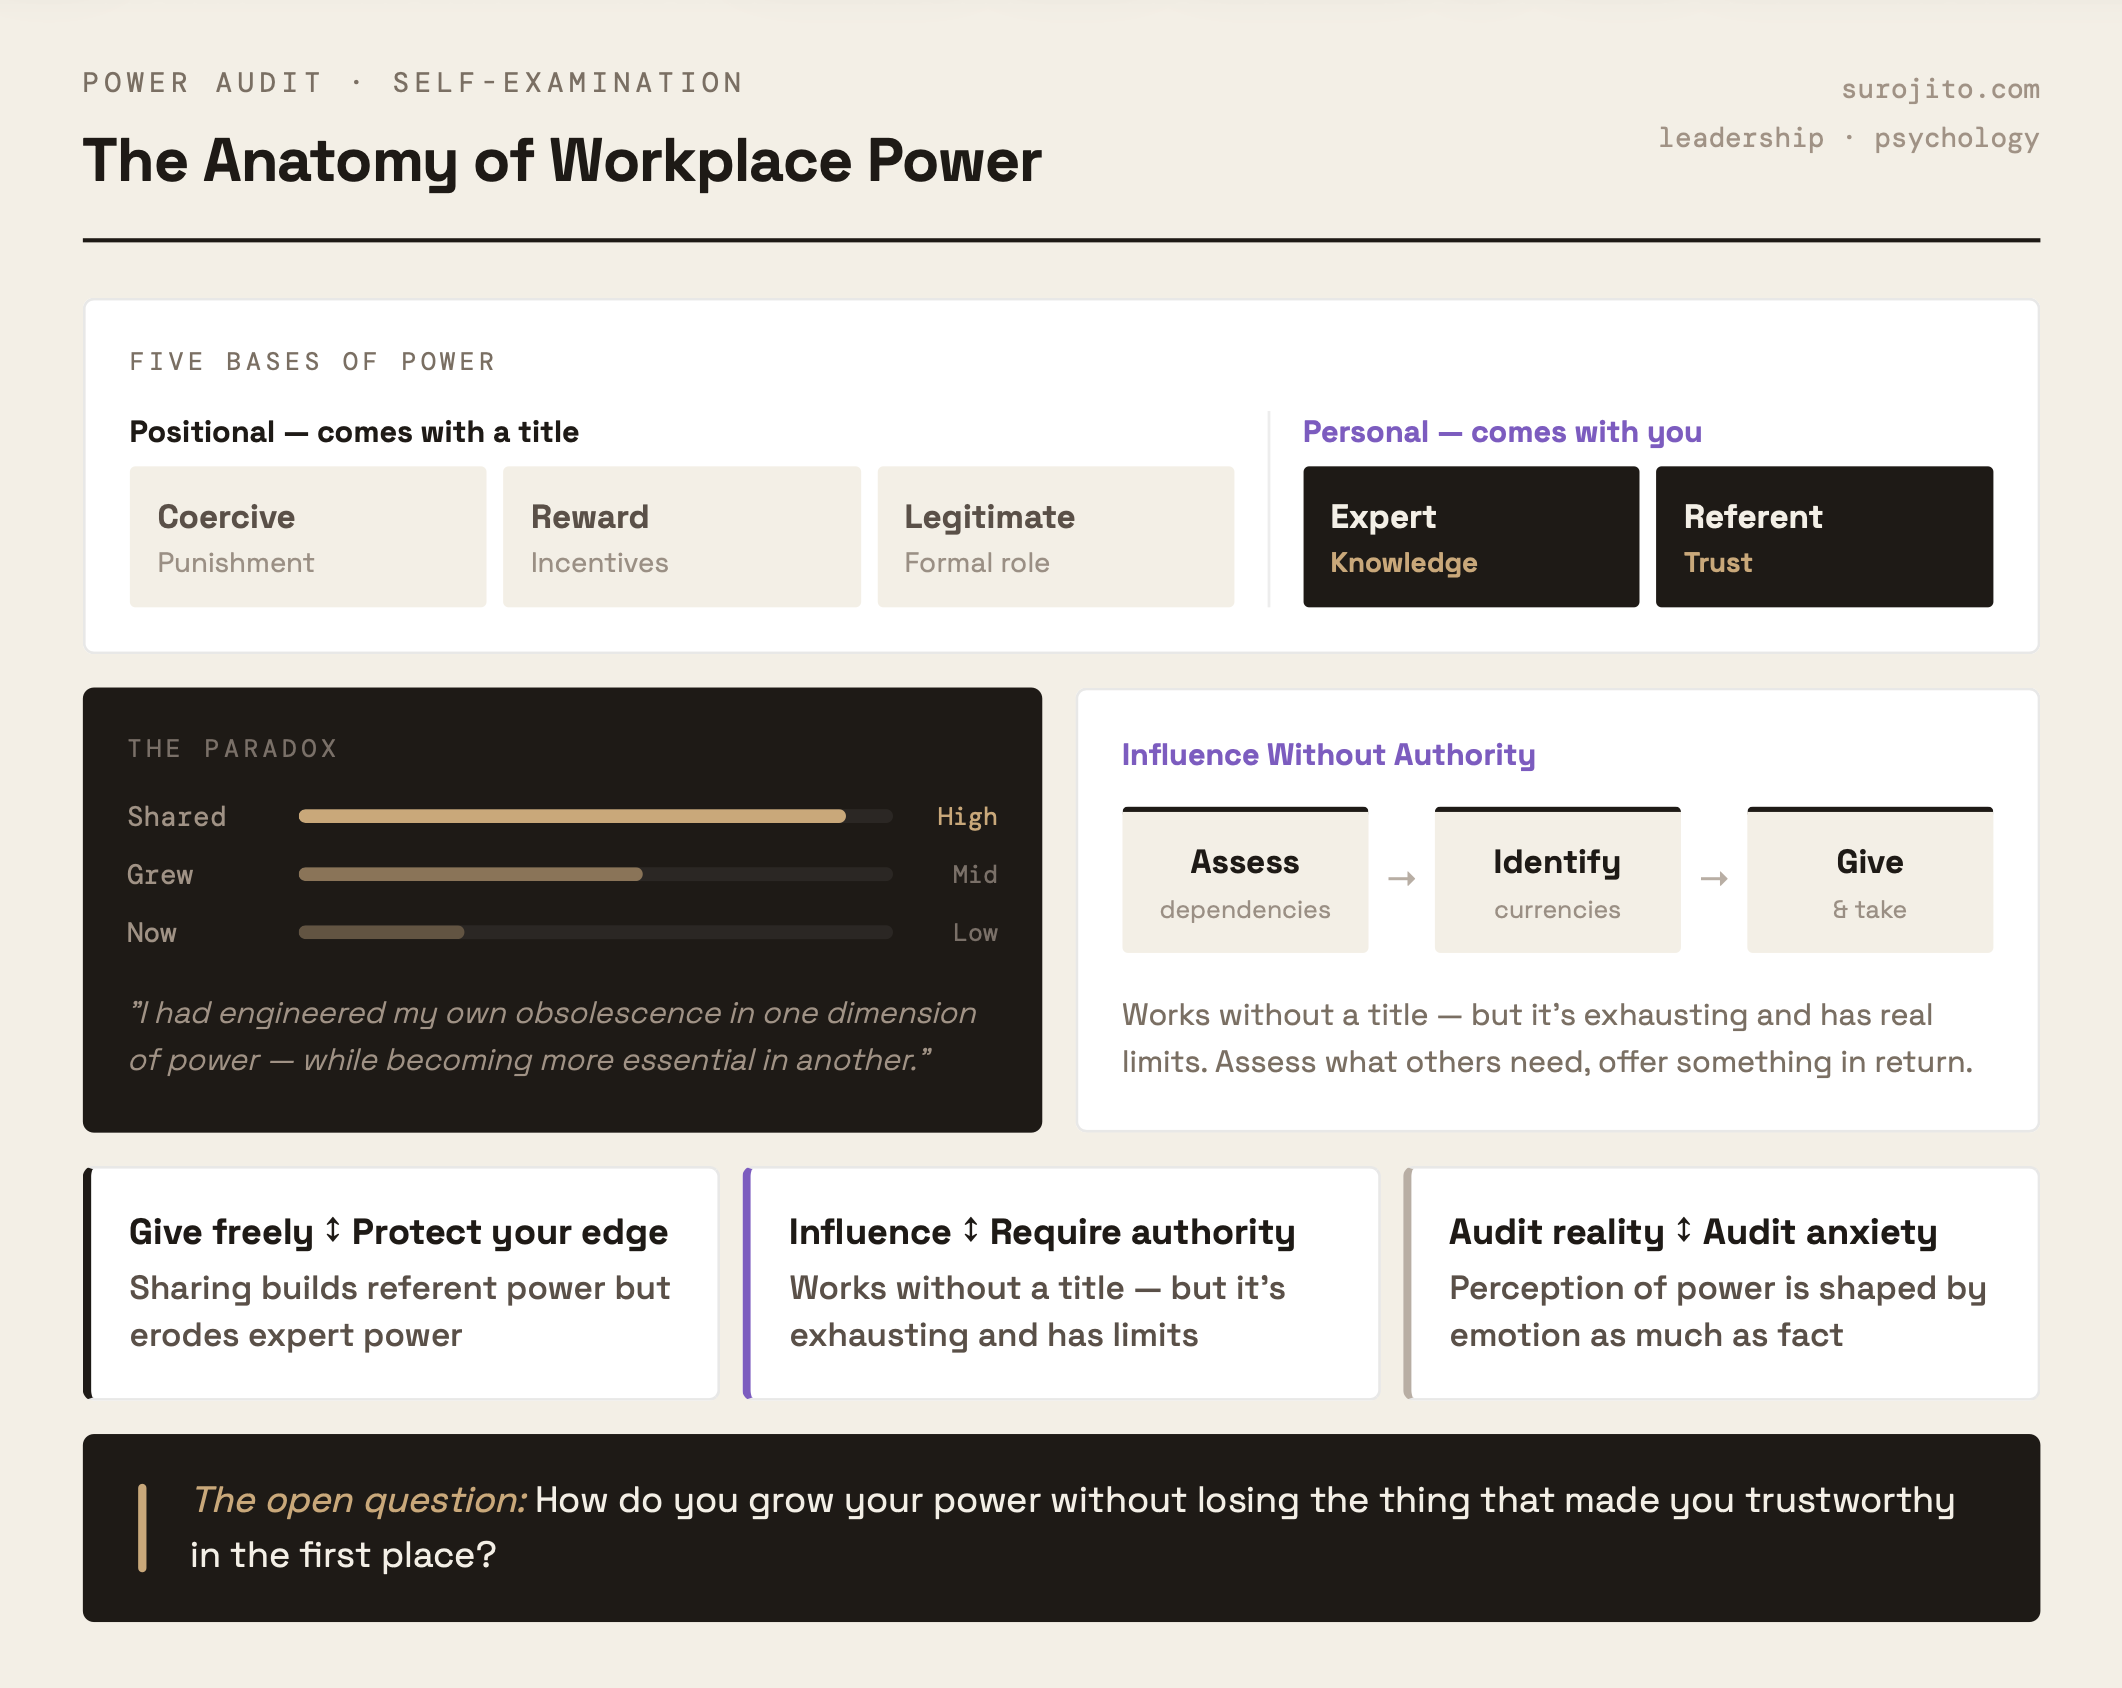Screen dimensions: 2122x1688
Task: Click 'Give freely ↕ Protect your edge' heading
Action: pyautogui.click(x=399, y=1231)
